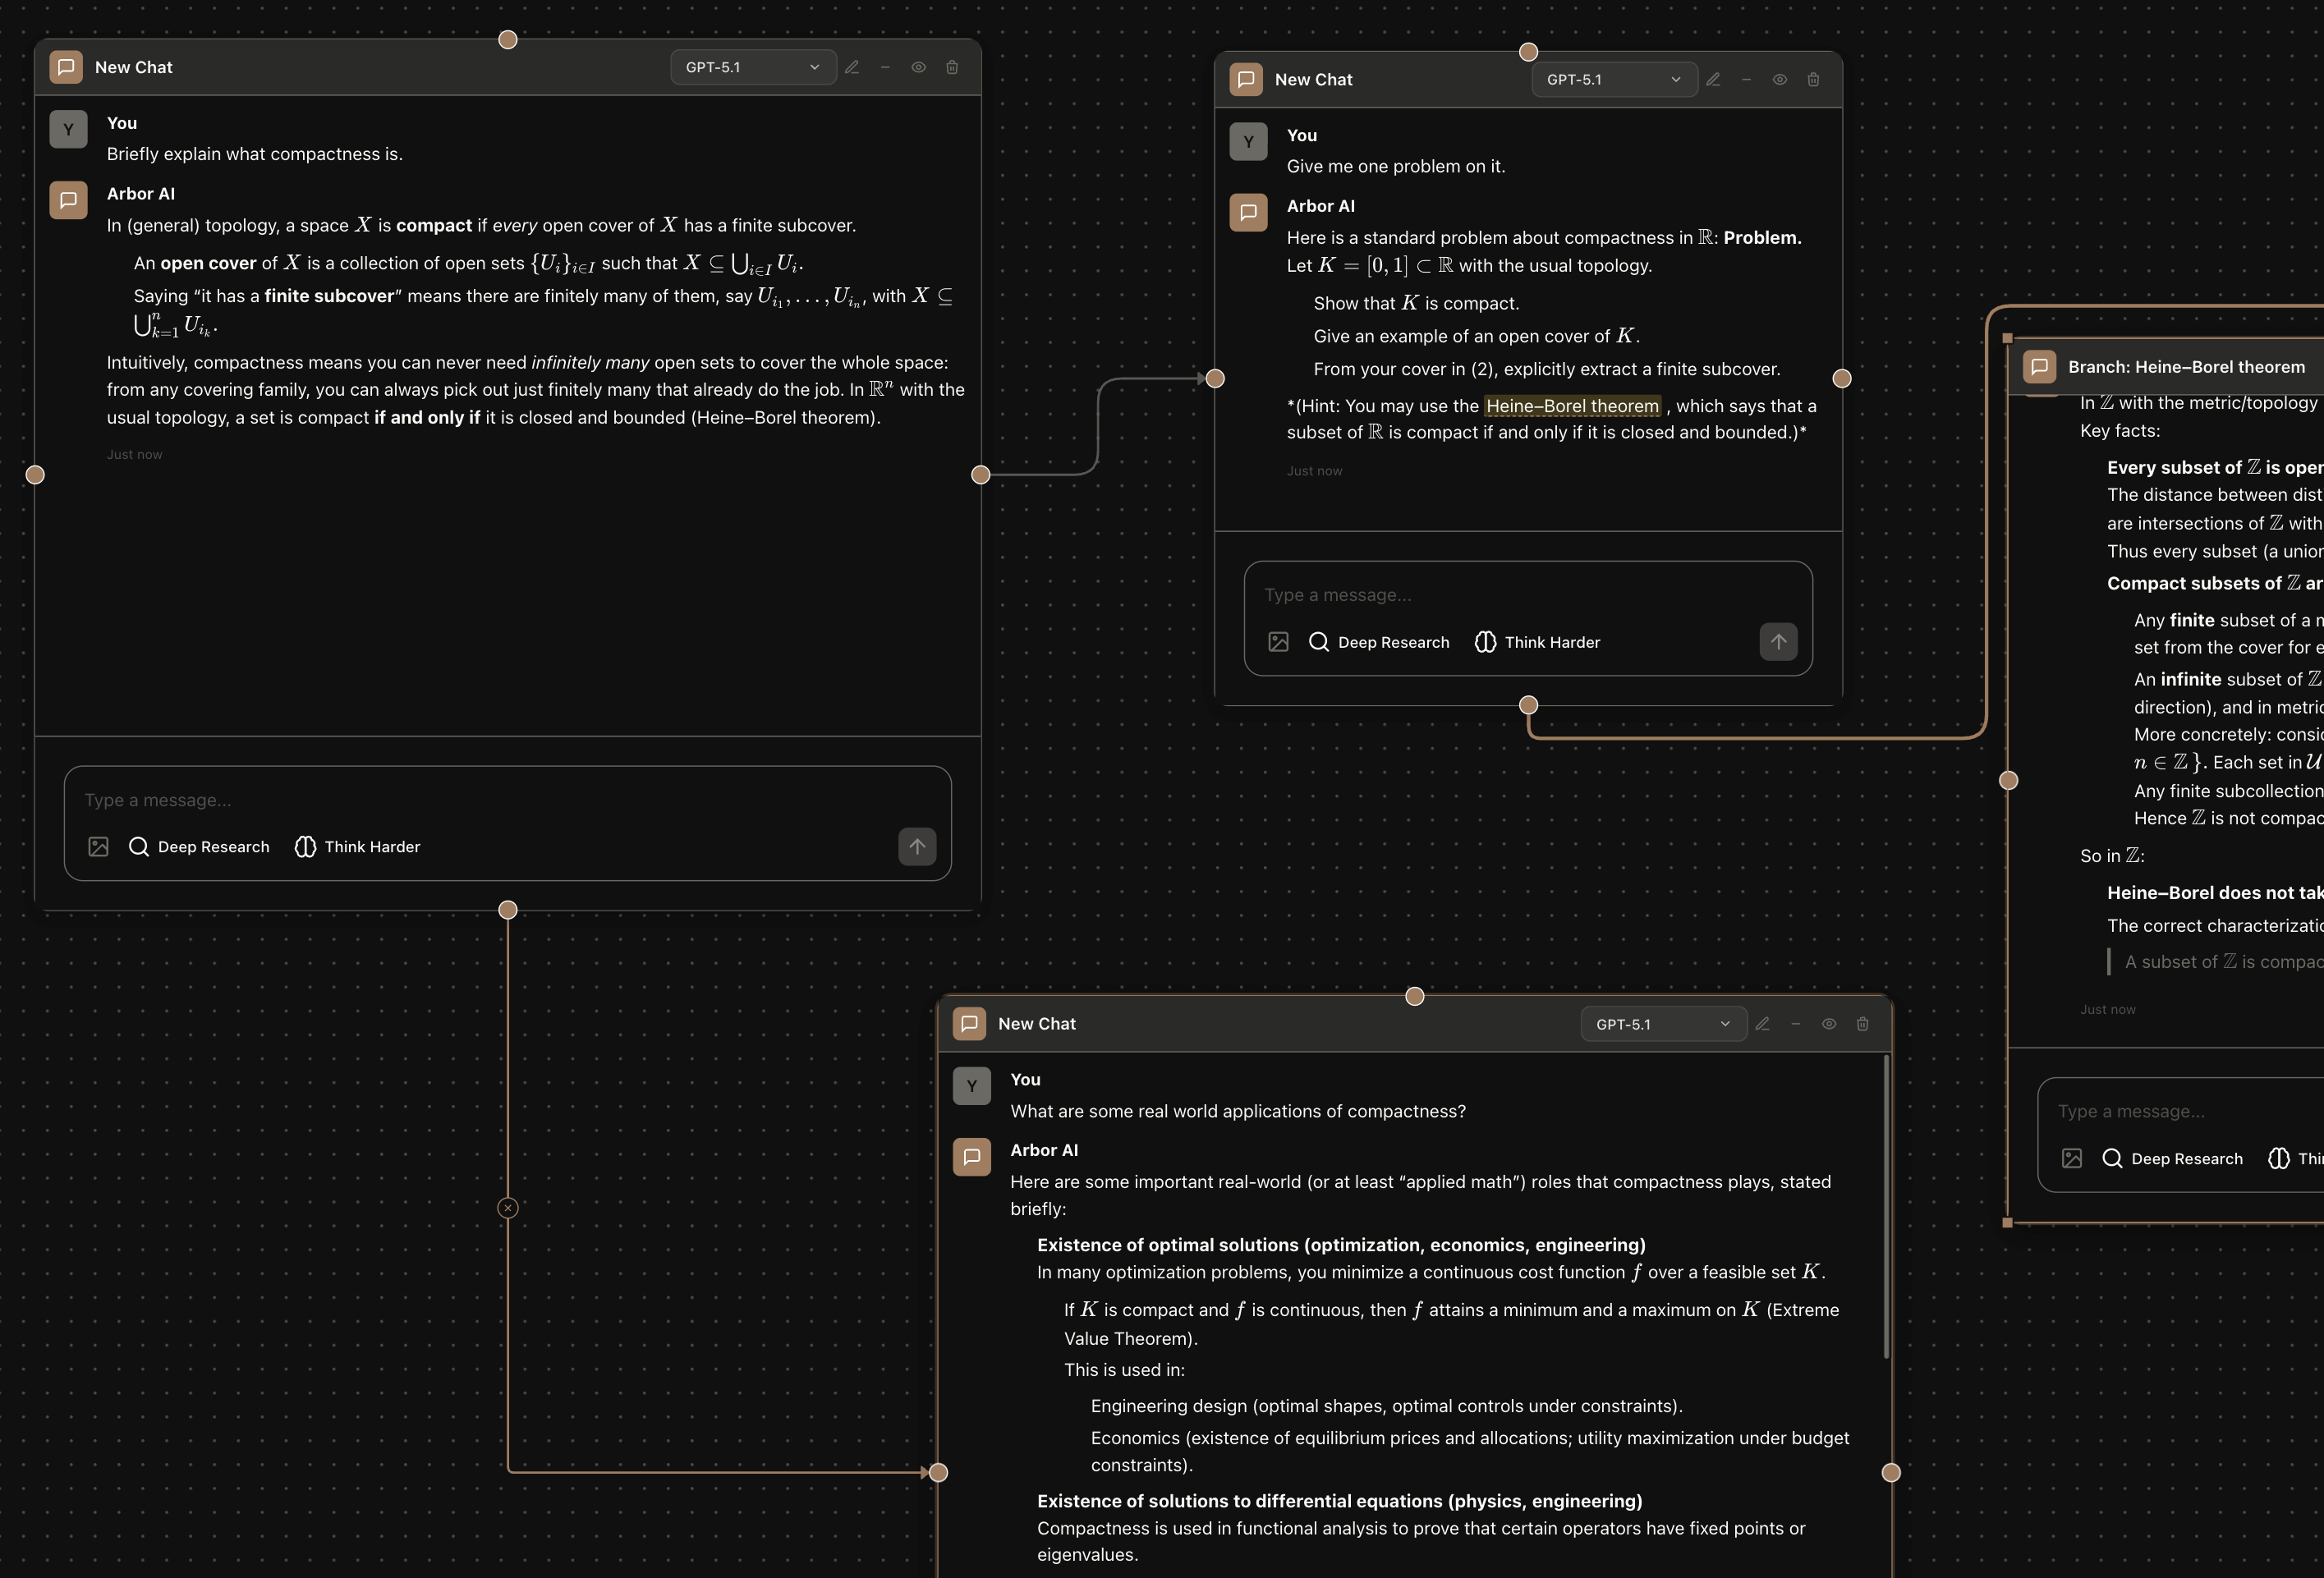The image size is (2324, 1578).
Task: Click the X marker on the connector line
Action: point(508,1208)
